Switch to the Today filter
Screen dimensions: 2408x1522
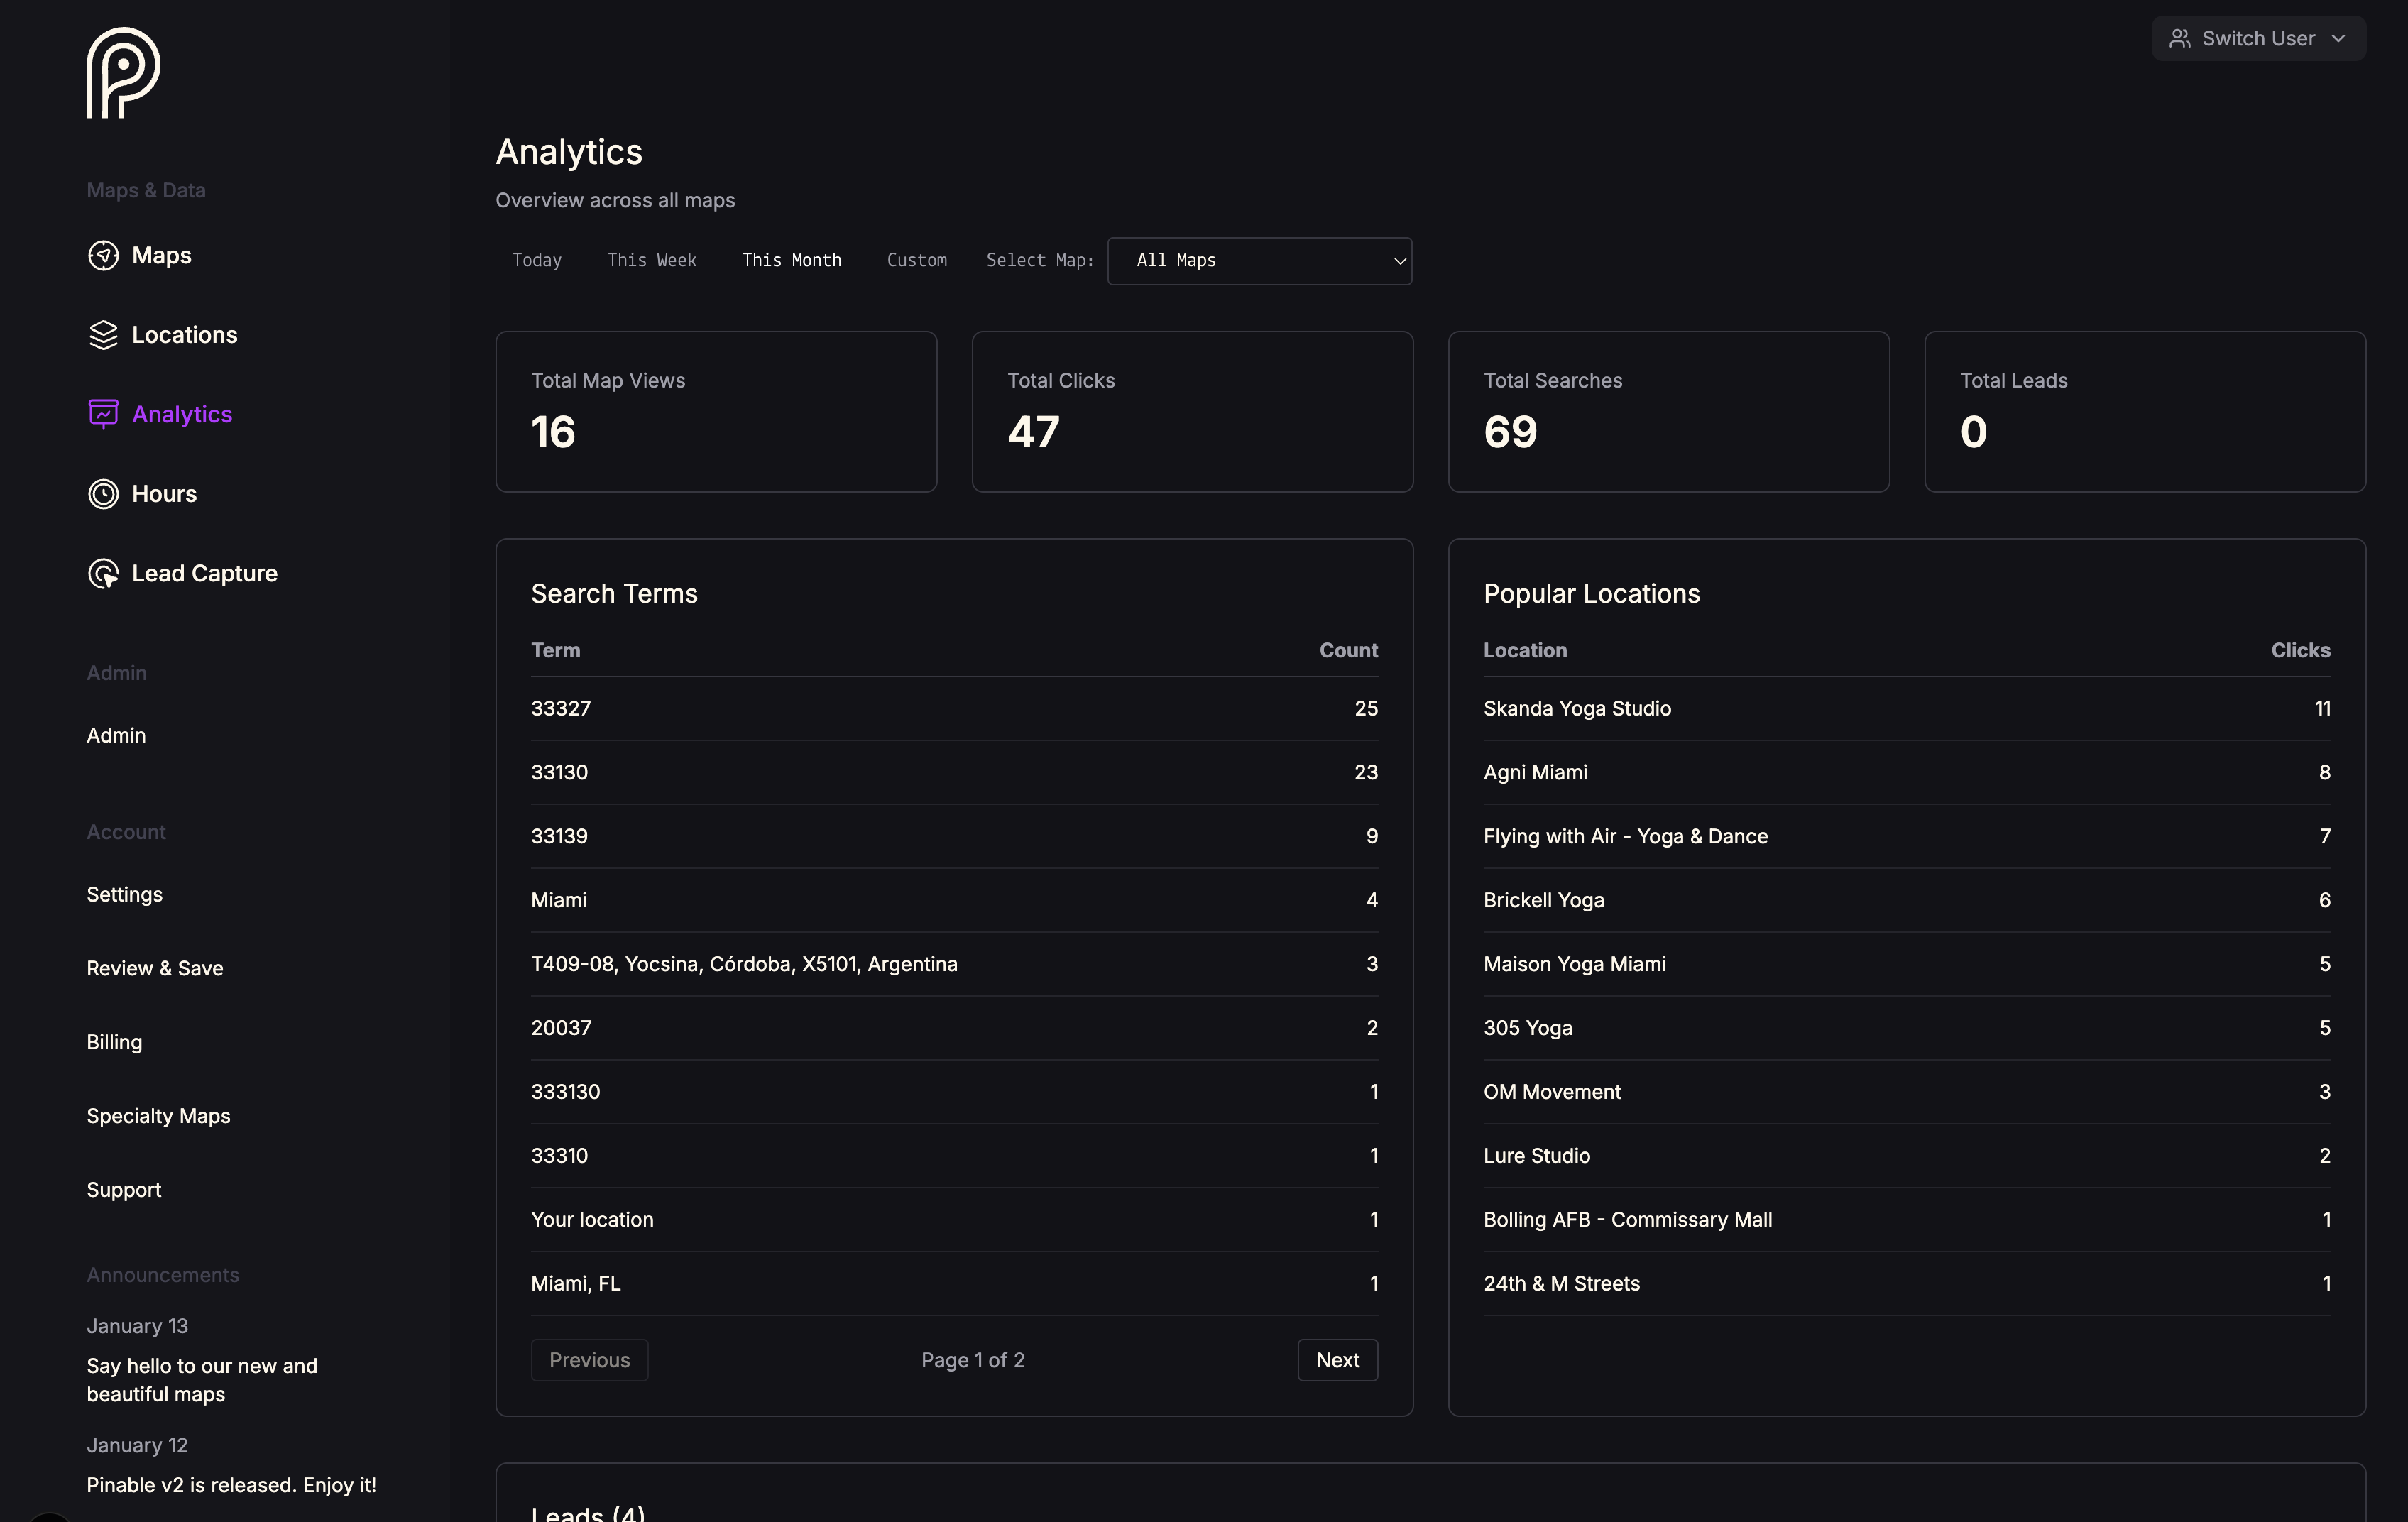click(x=536, y=260)
